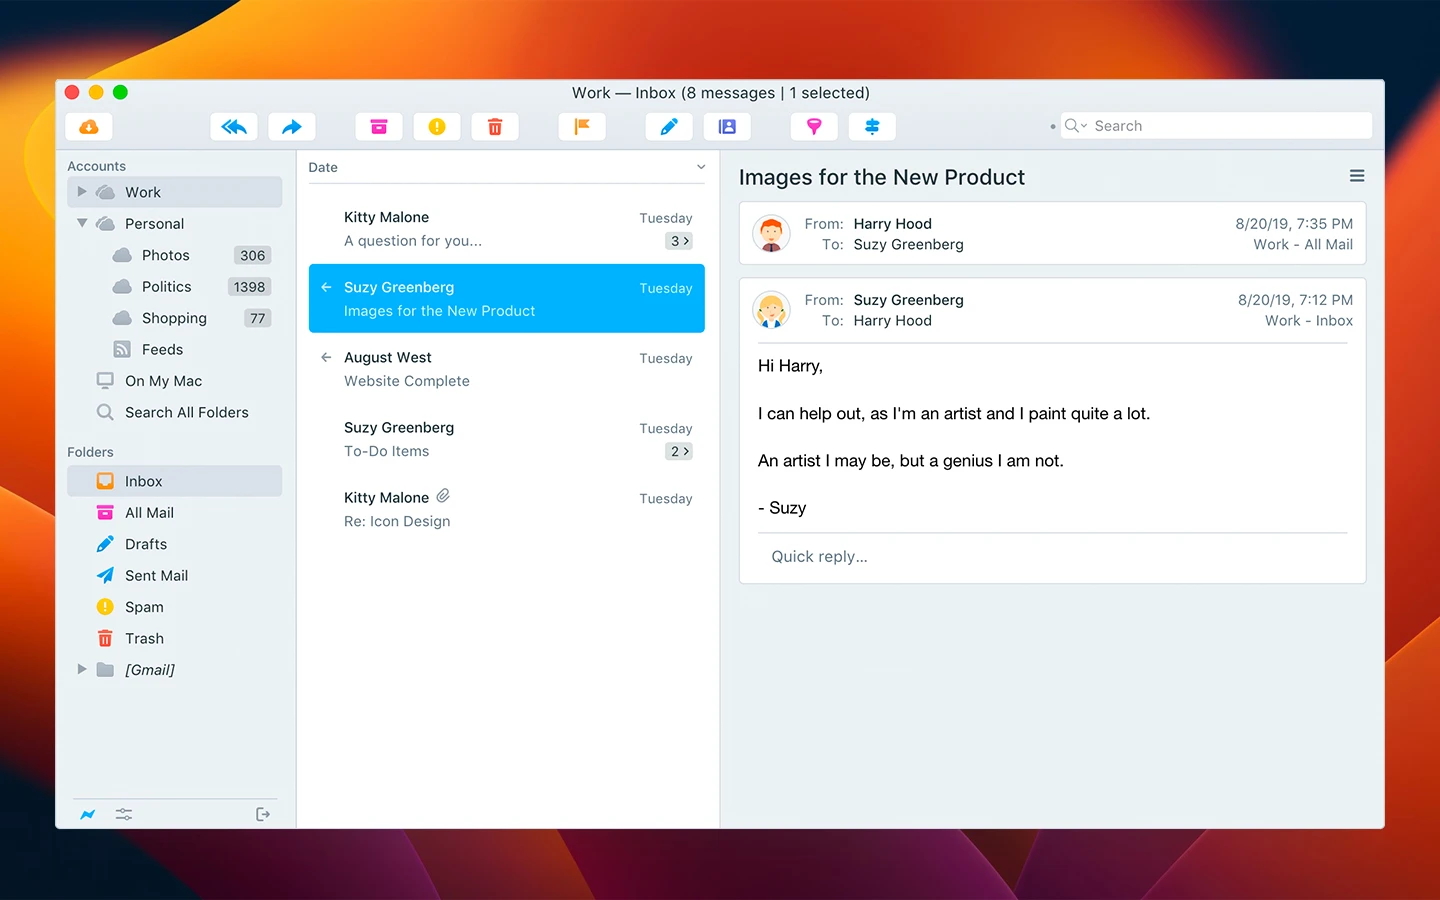
Task: Expand the Work account disclosure triangle
Action: tap(82, 192)
